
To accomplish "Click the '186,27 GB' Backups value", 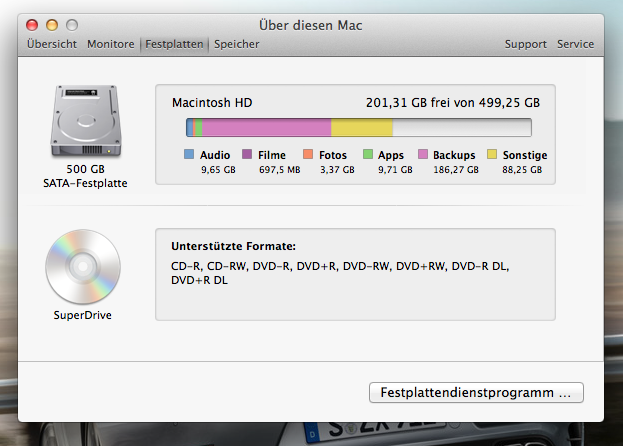I will coord(456,170).
